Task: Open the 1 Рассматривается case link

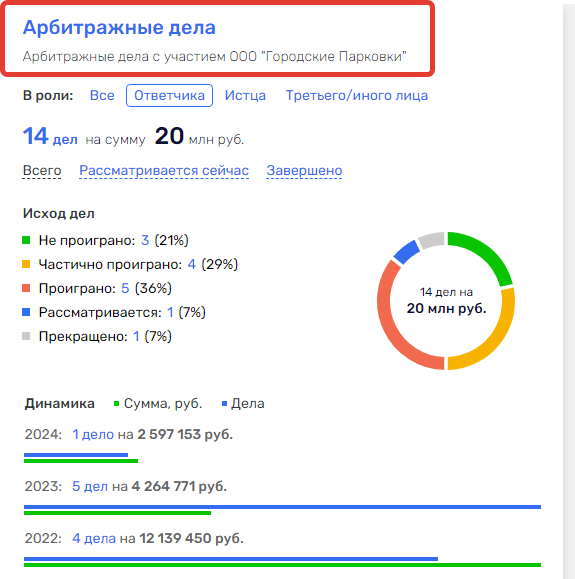Action: (x=170, y=312)
